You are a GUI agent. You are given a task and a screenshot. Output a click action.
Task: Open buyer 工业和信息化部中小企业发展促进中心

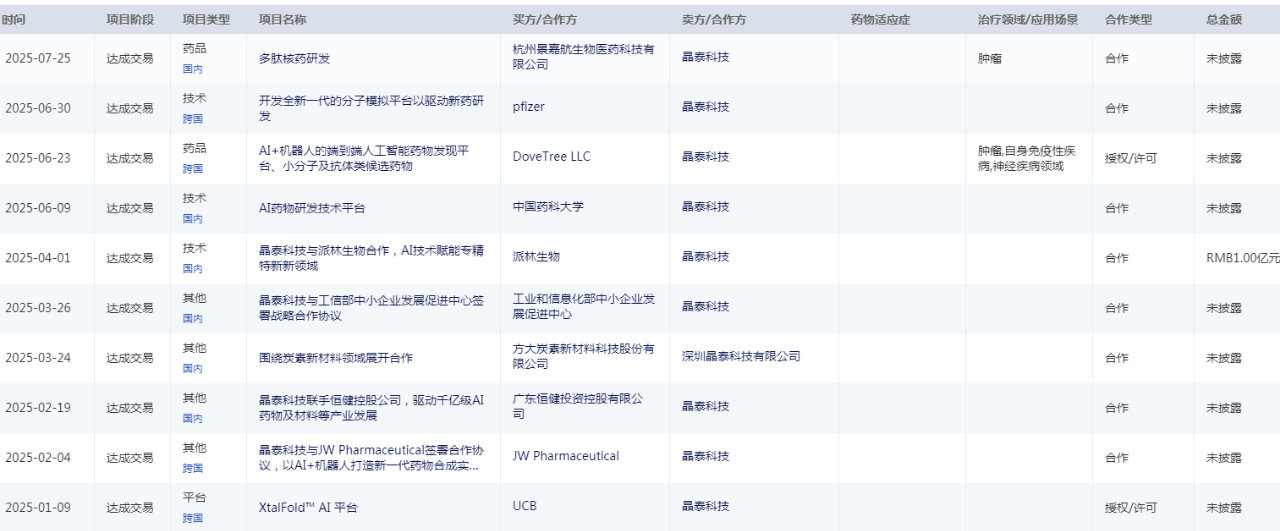pyautogui.click(x=584, y=307)
